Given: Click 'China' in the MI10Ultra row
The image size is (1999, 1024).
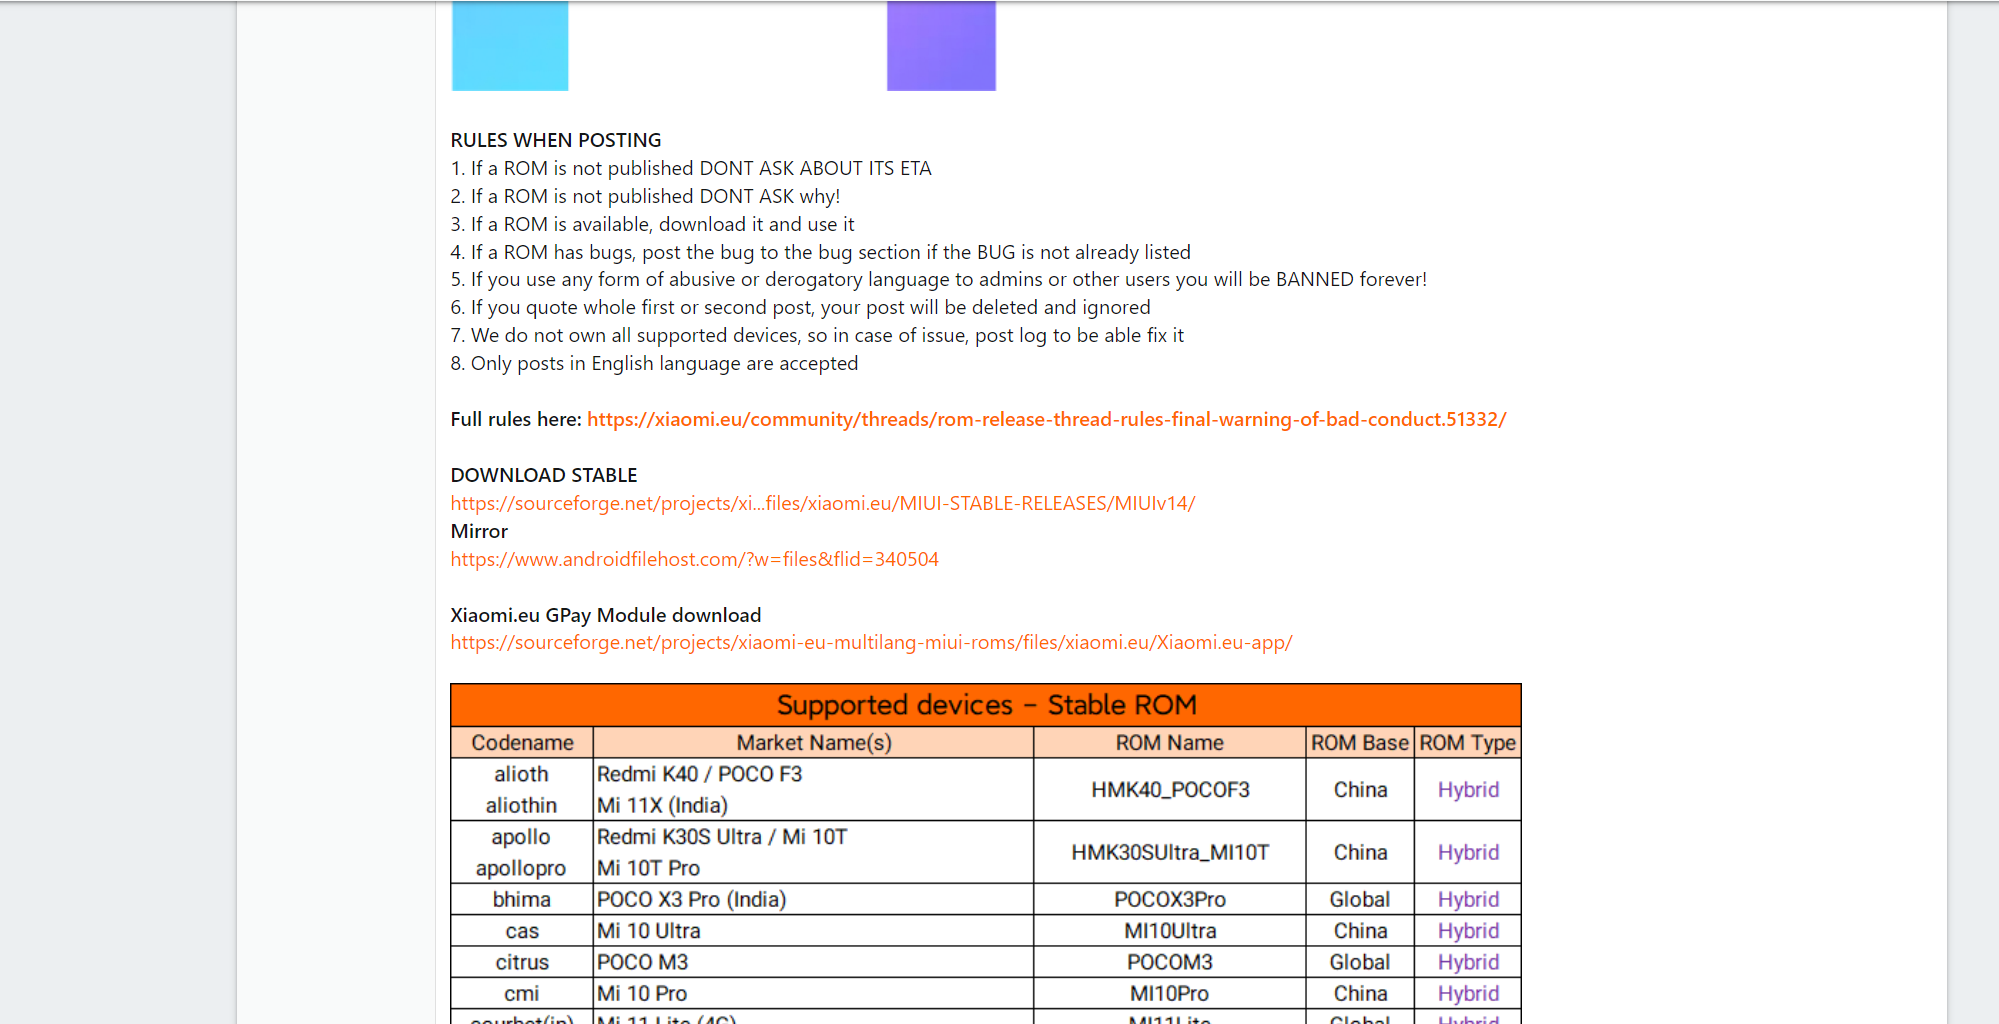Looking at the screenshot, I should point(1360,931).
